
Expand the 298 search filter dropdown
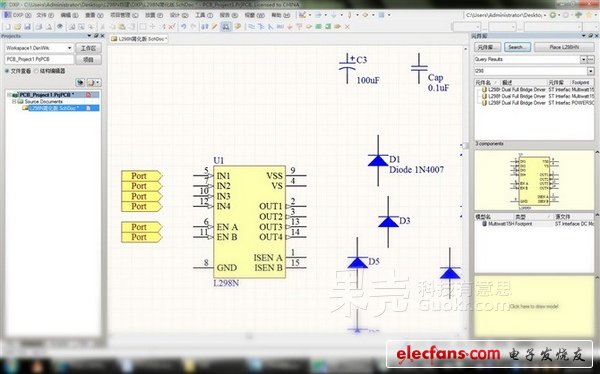tap(590, 71)
